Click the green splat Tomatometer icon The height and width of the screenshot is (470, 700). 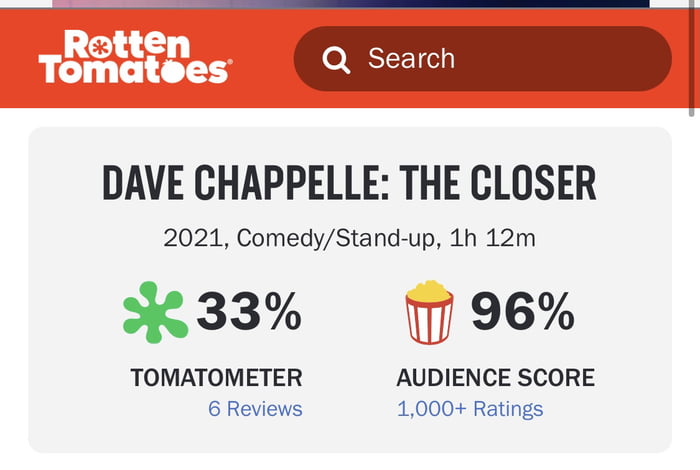click(154, 313)
